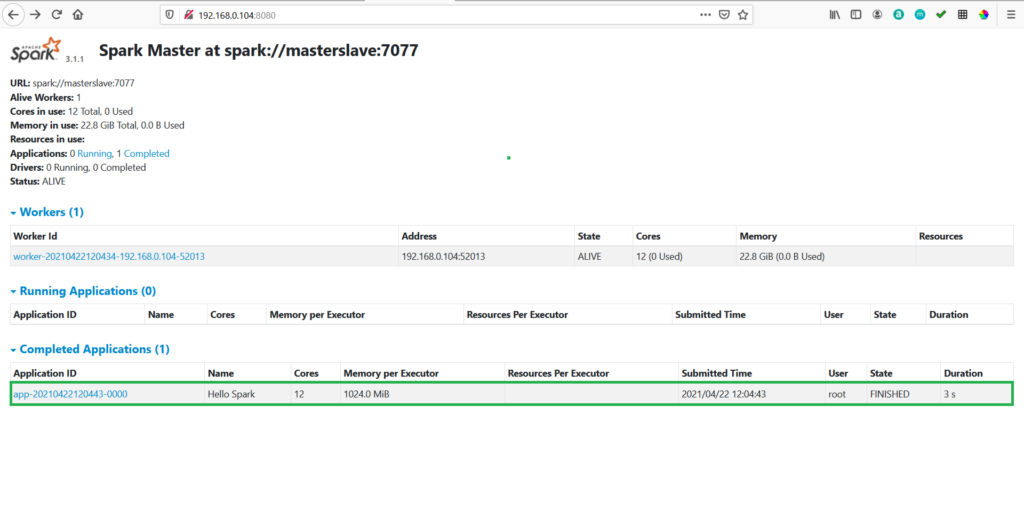This screenshot has height=518, width=1024.
Task: Open the Firefox hamburger menu
Action: coord(1009,15)
